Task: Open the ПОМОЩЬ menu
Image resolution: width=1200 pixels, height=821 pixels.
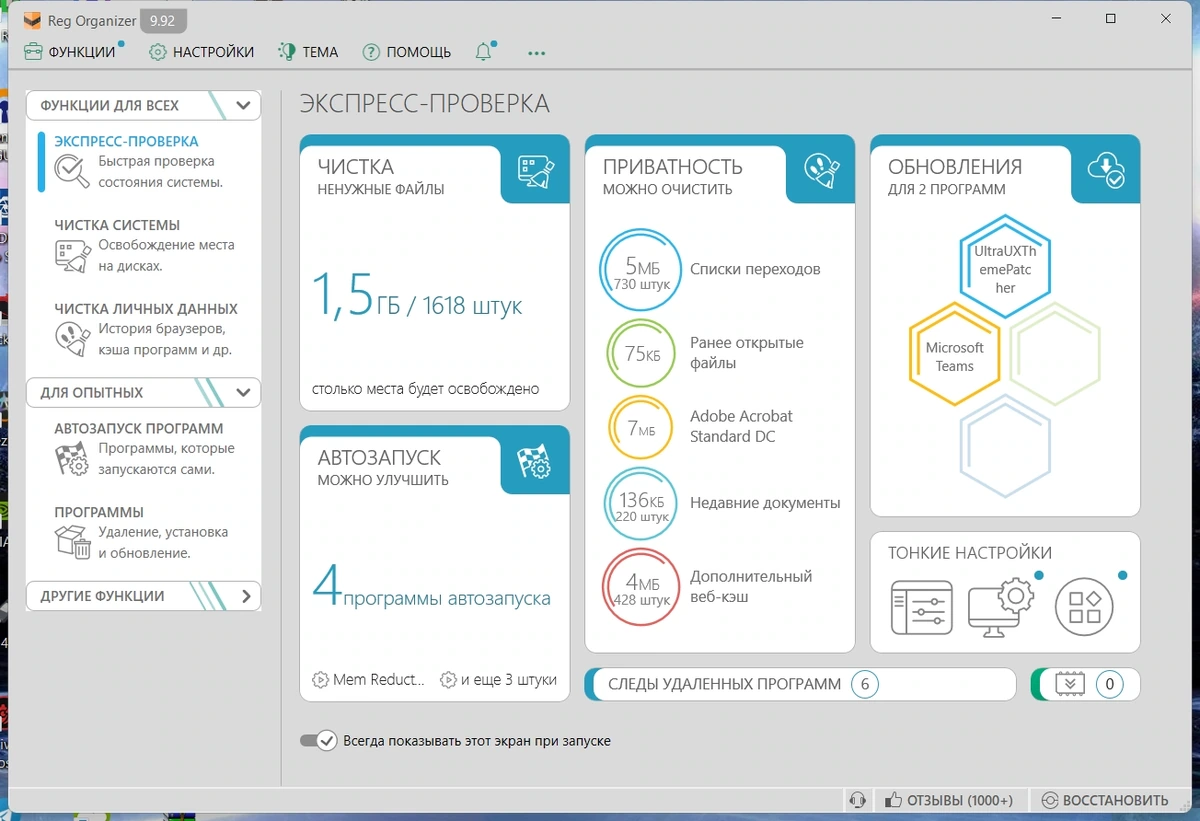Action: [407, 52]
